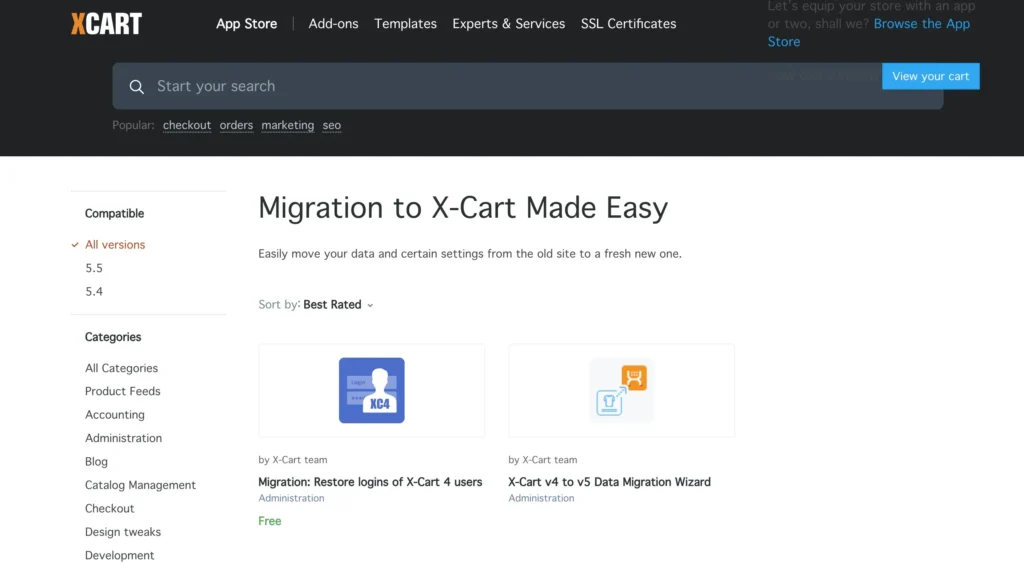
Task: Open SSL Certificates page
Action: [628, 24]
